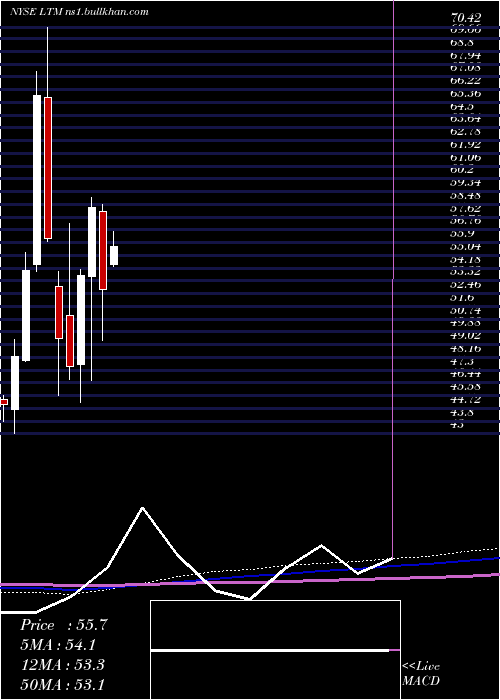The width and height of the screenshot is (500, 700).
Task: Select the 47.3 axis value
Action: [463, 361]
